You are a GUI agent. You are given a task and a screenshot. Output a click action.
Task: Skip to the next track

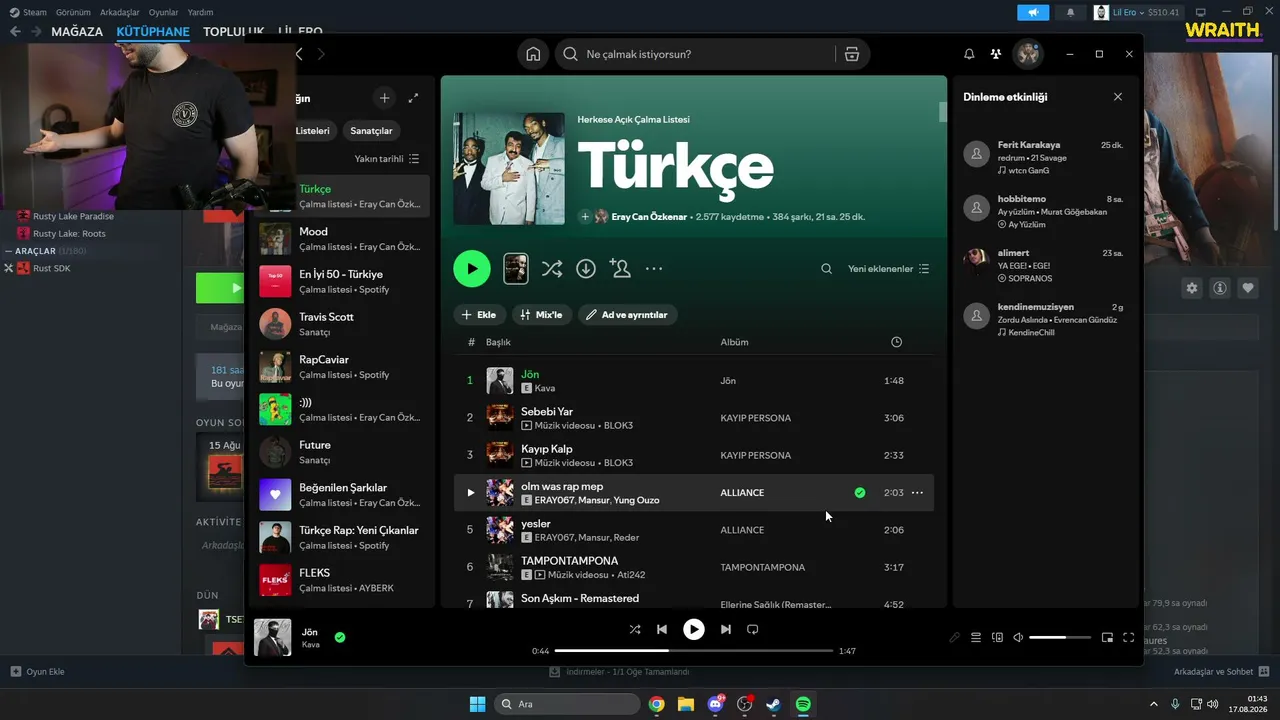tap(726, 629)
